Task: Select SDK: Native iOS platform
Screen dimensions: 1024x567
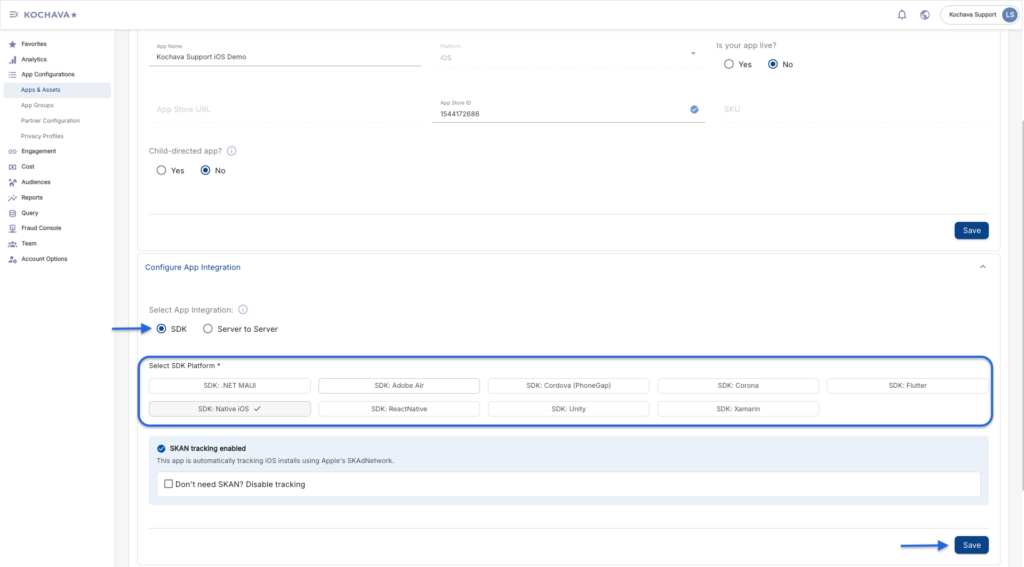Action: coord(230,409)
